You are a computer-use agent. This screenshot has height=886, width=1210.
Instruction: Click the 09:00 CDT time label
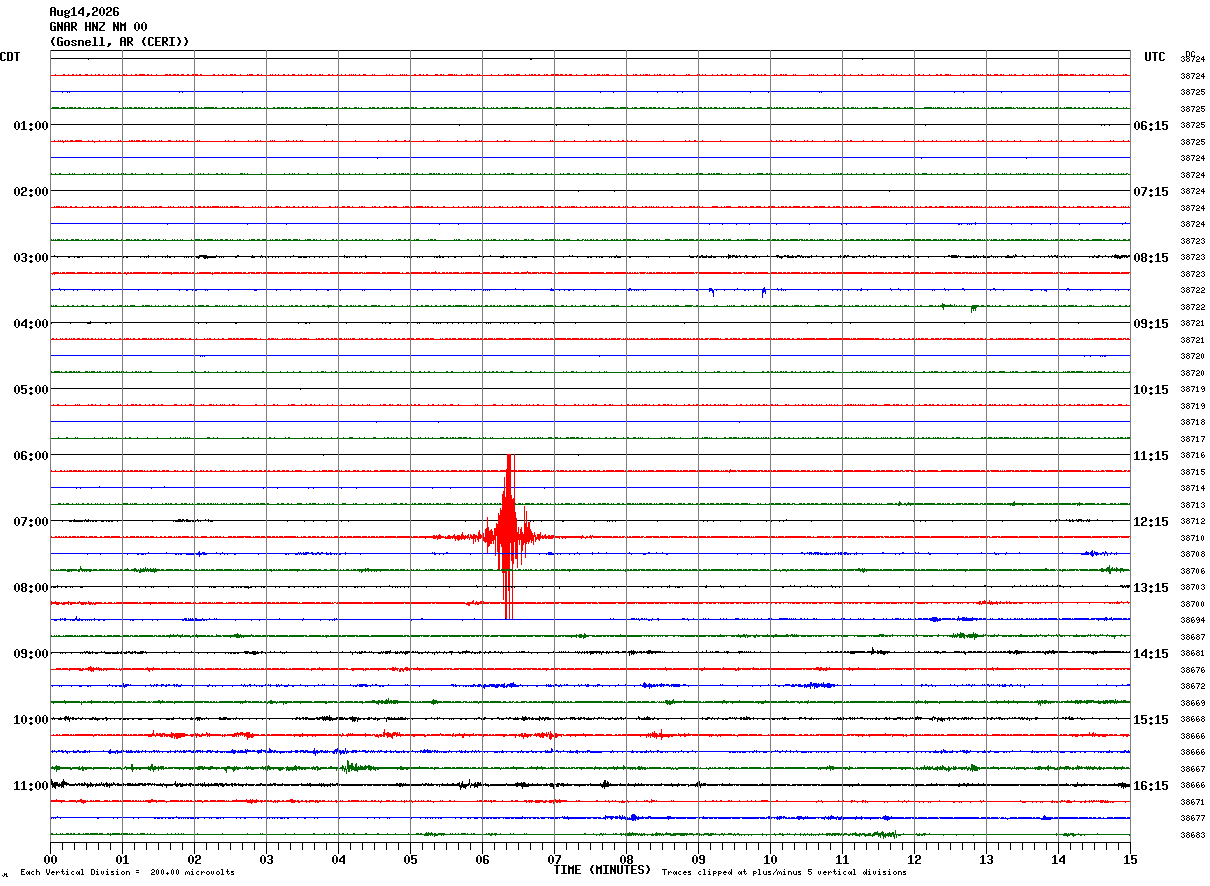(x=31, y=654)
